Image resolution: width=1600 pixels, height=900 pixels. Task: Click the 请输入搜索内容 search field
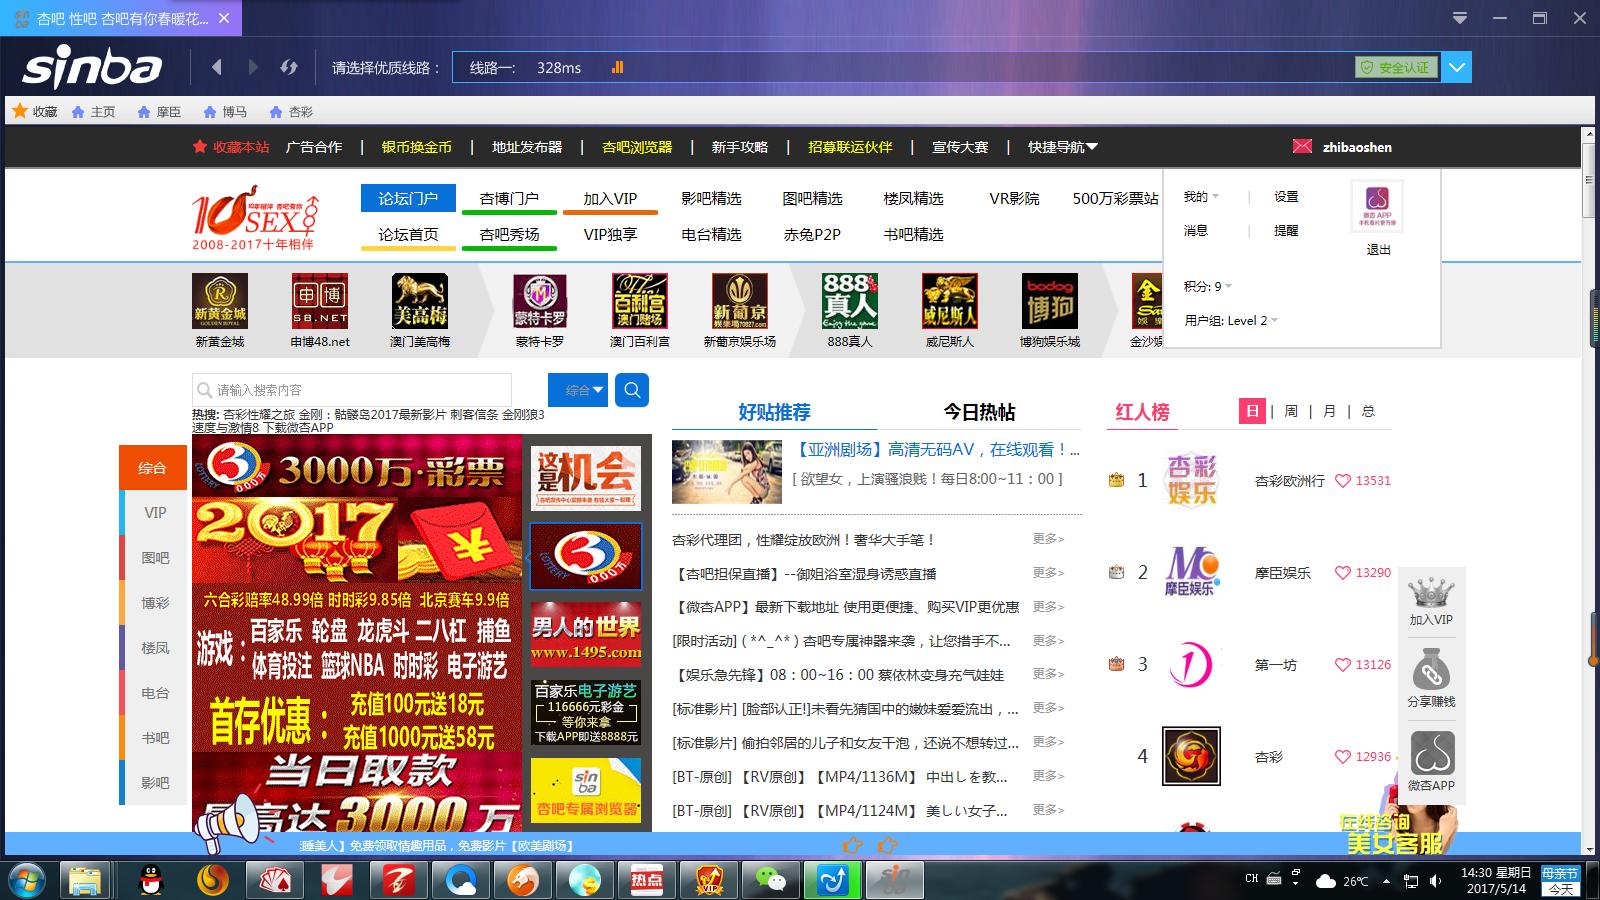tap(352, 390)
